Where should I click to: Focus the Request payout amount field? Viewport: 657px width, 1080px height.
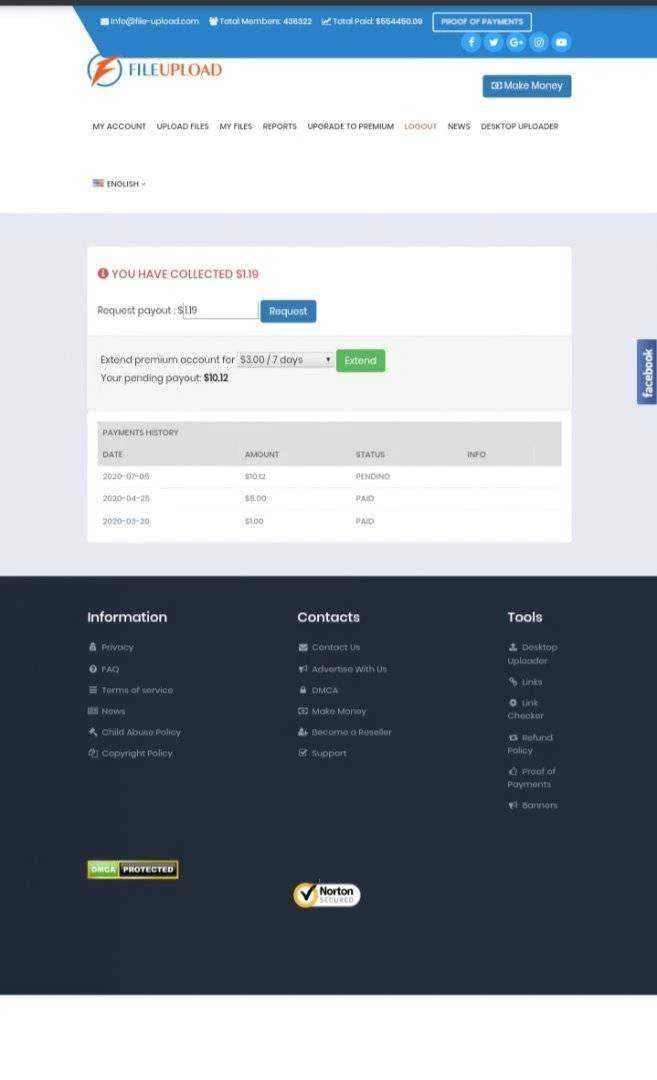pyautogui.click(x=220, y=310)
